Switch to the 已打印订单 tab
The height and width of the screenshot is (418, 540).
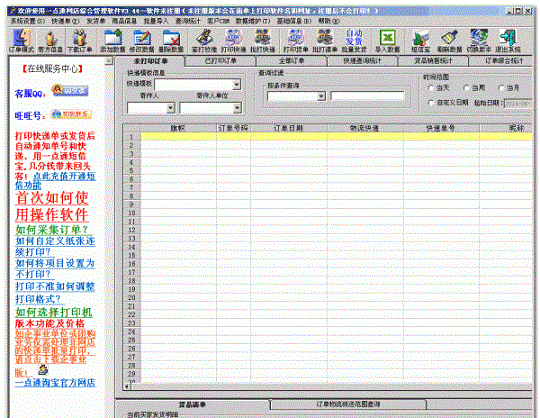(221, 61)
